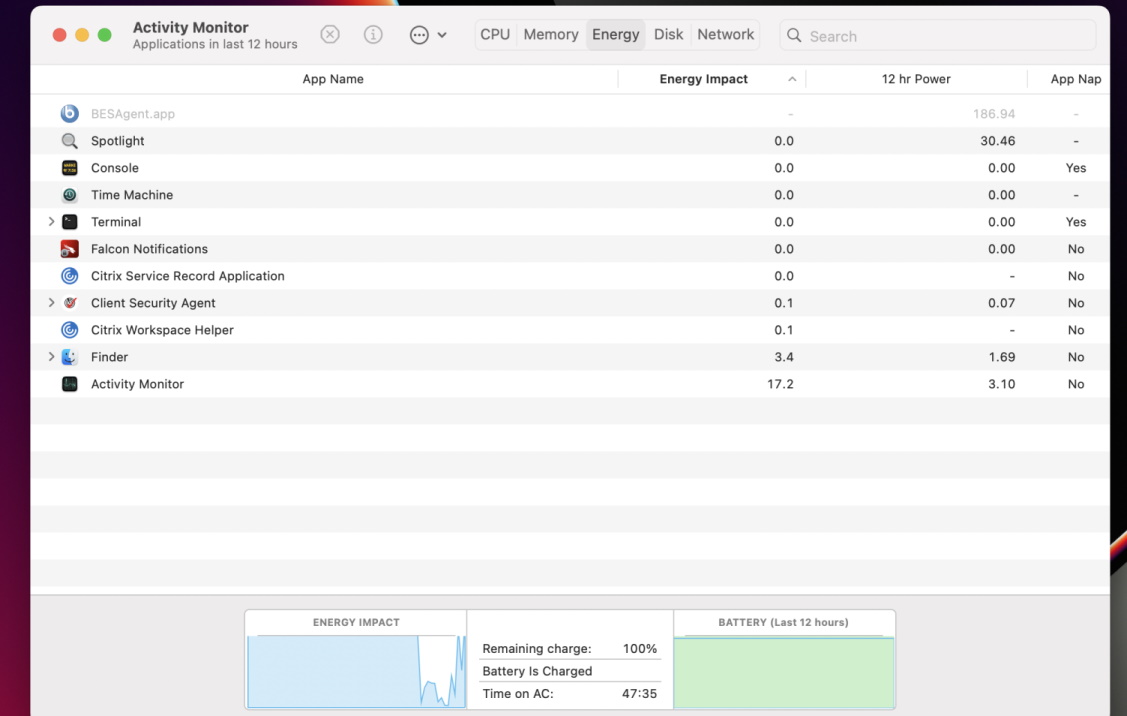Click the 1.69 power value
The image size is (1127, 716).
click(1002, 357)
